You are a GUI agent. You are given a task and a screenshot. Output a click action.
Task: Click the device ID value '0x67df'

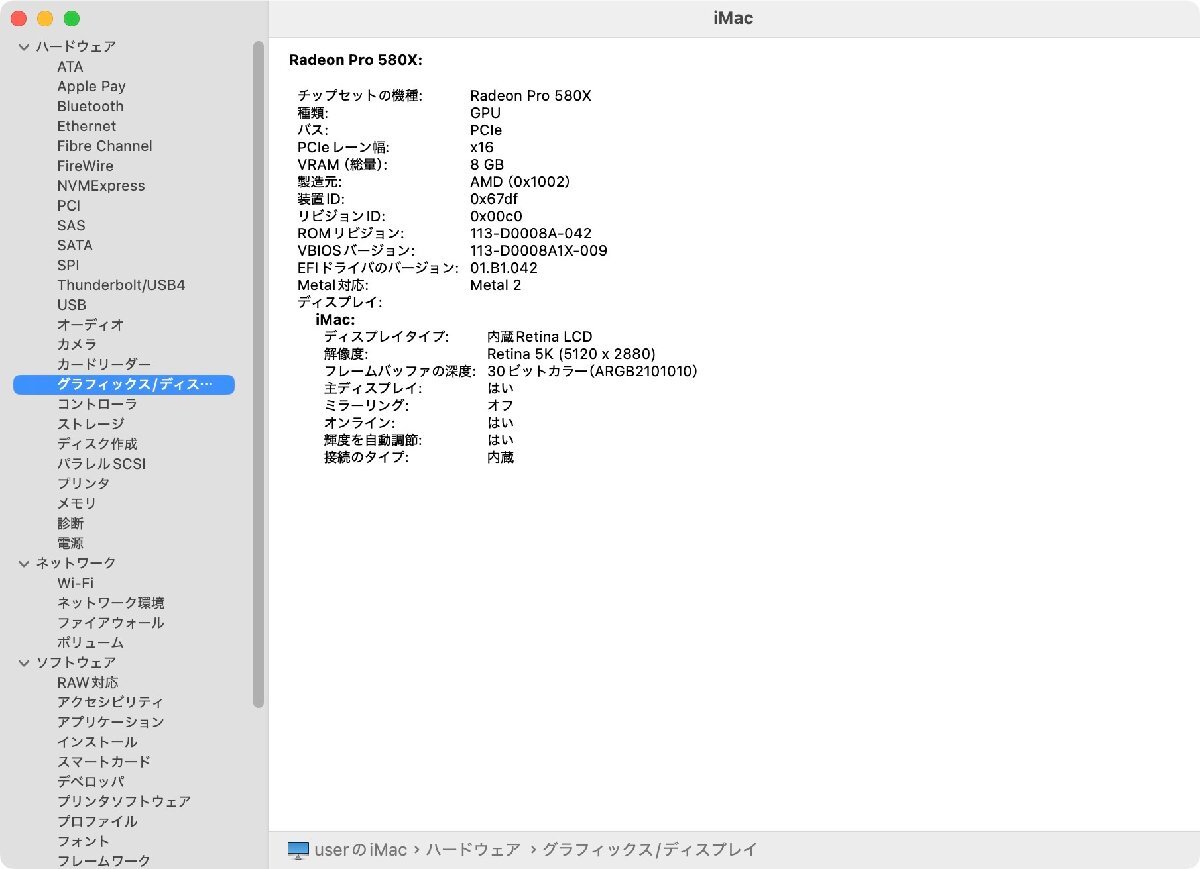[494, 199]
